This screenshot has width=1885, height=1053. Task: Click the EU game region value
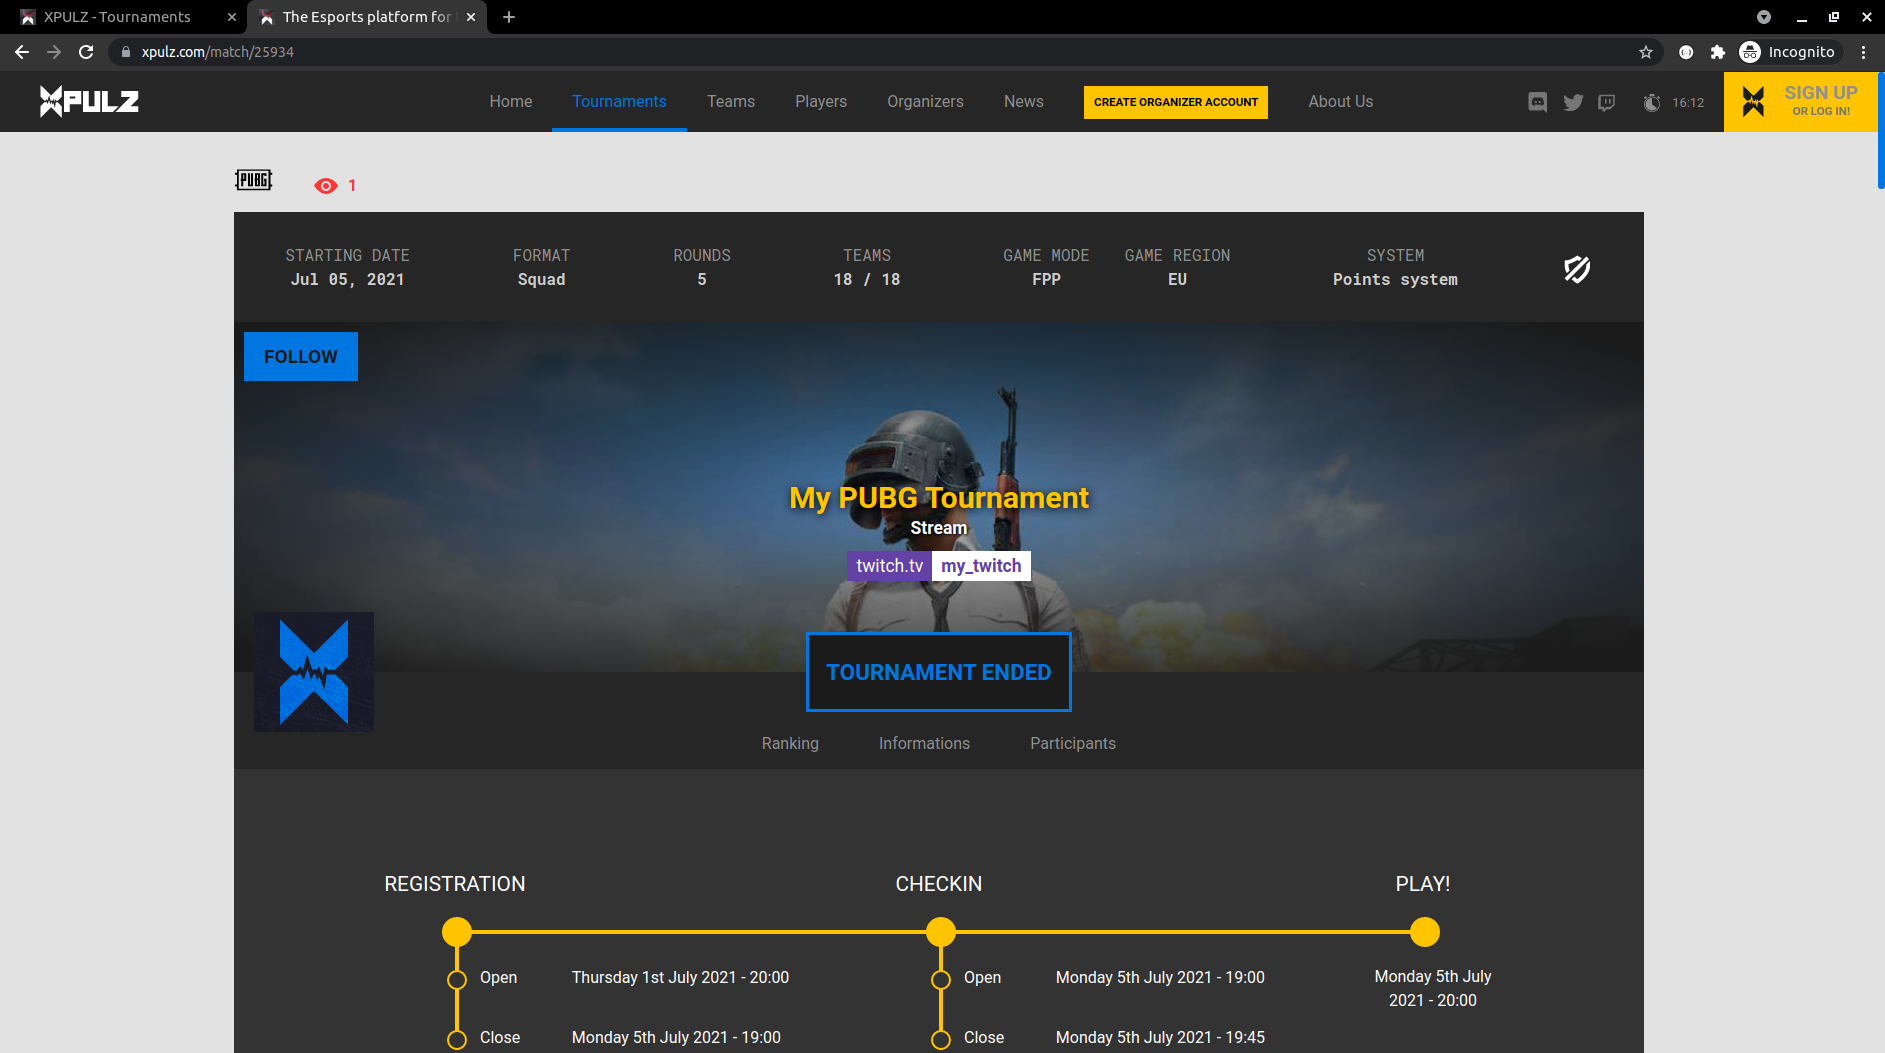pyautogui.click(x=1177, y=280)
